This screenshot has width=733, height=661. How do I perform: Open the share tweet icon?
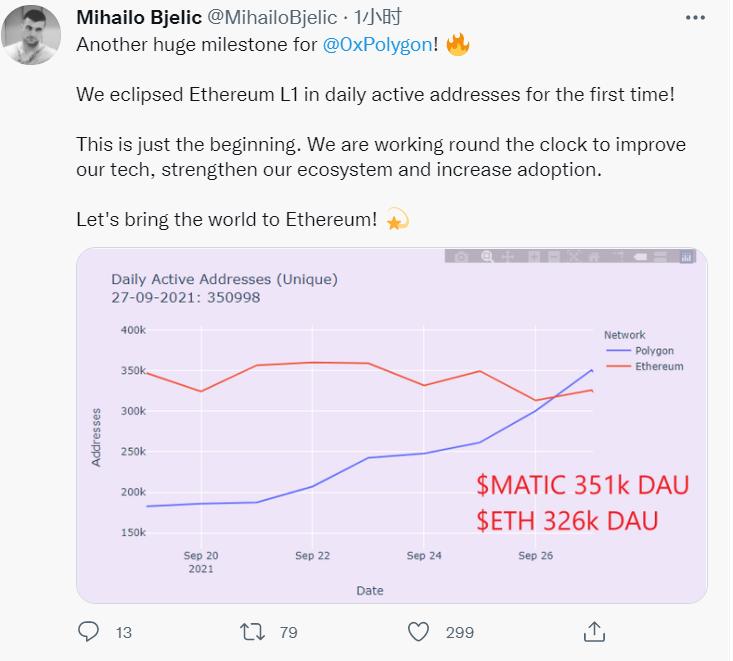pos(593,632)
